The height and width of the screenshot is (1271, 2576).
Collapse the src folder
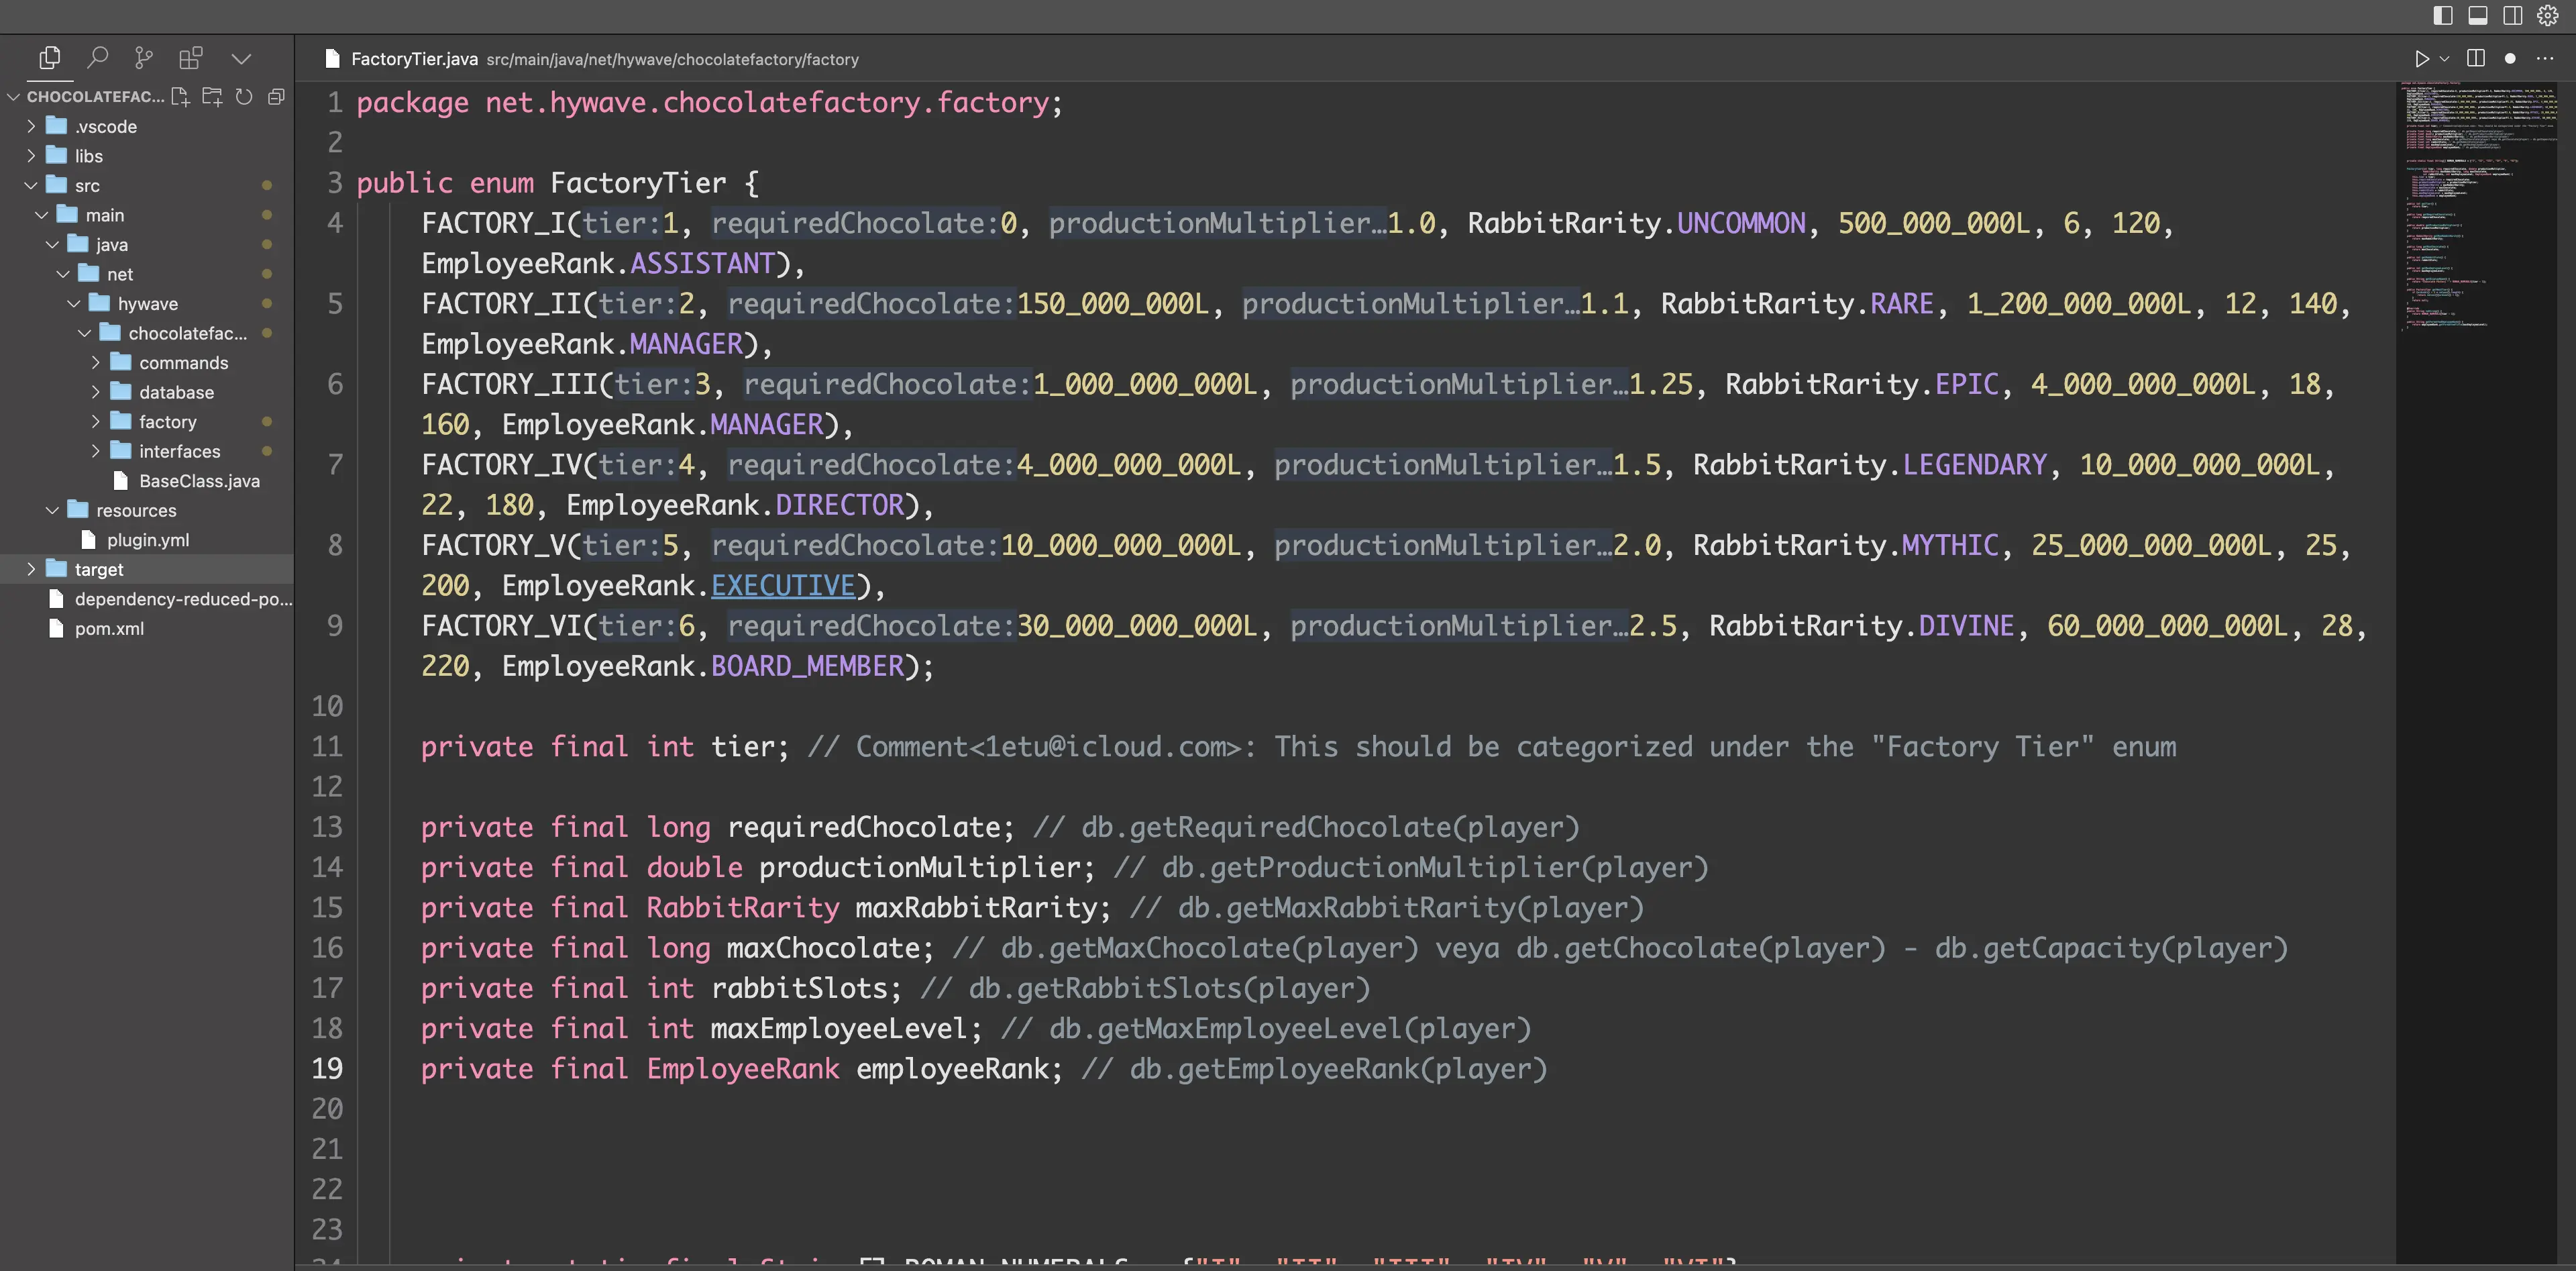tap(31, 185)
